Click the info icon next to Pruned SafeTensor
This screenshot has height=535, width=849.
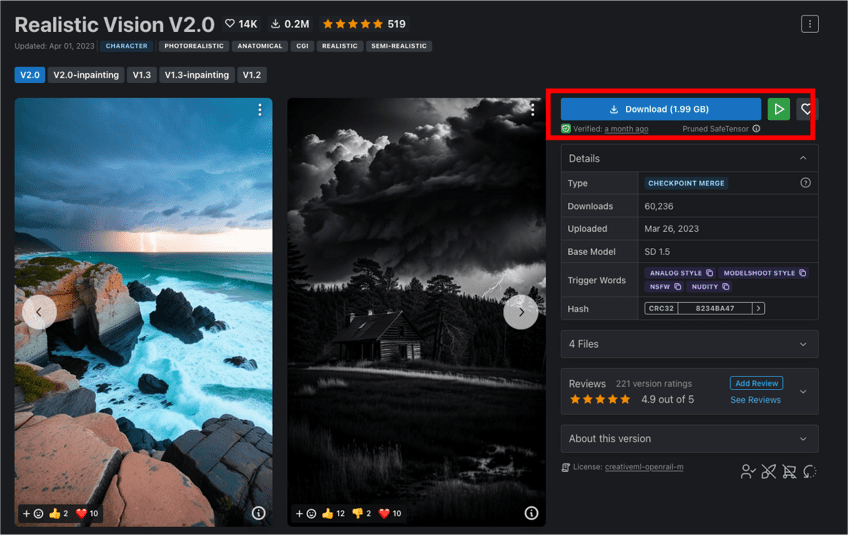pos(756,129)
